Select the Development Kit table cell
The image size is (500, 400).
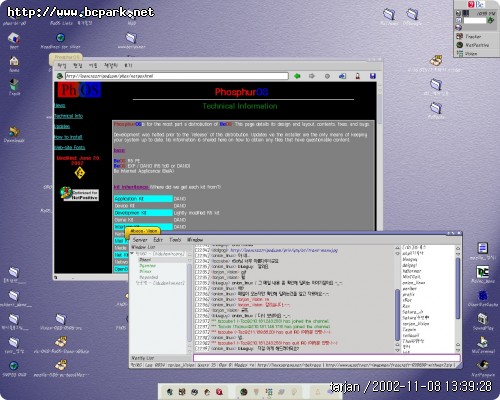tap(143, 213)
